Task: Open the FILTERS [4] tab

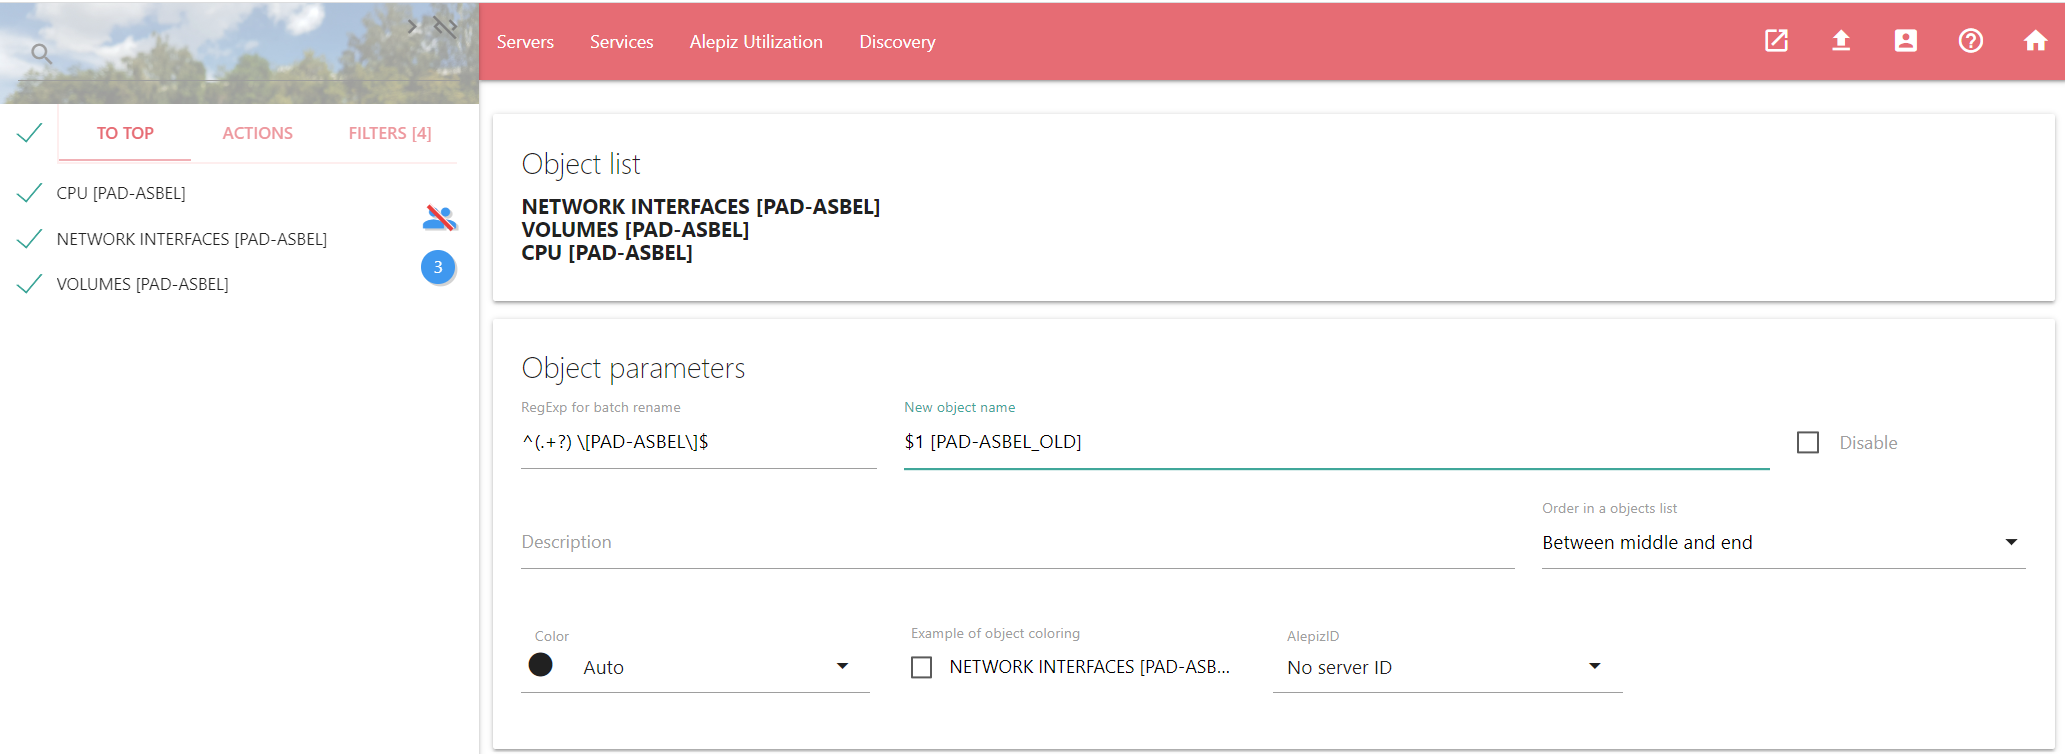Action: click(389, 133)
